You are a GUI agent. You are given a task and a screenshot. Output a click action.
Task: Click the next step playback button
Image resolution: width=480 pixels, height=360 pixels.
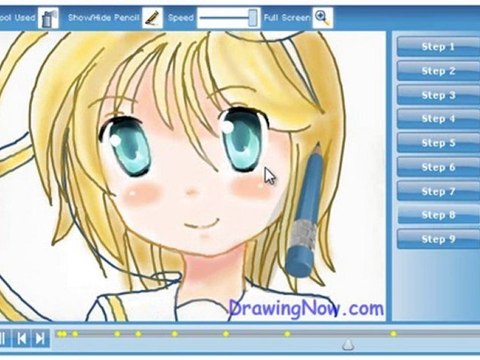(x=41, y=339)
